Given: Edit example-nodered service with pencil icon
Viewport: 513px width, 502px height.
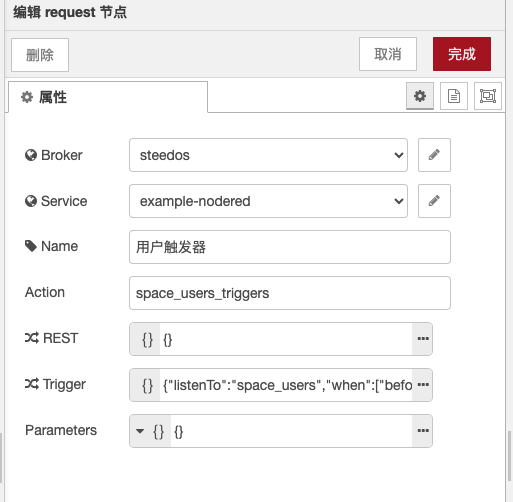Looking at the screenshot, I should [434, 201].
